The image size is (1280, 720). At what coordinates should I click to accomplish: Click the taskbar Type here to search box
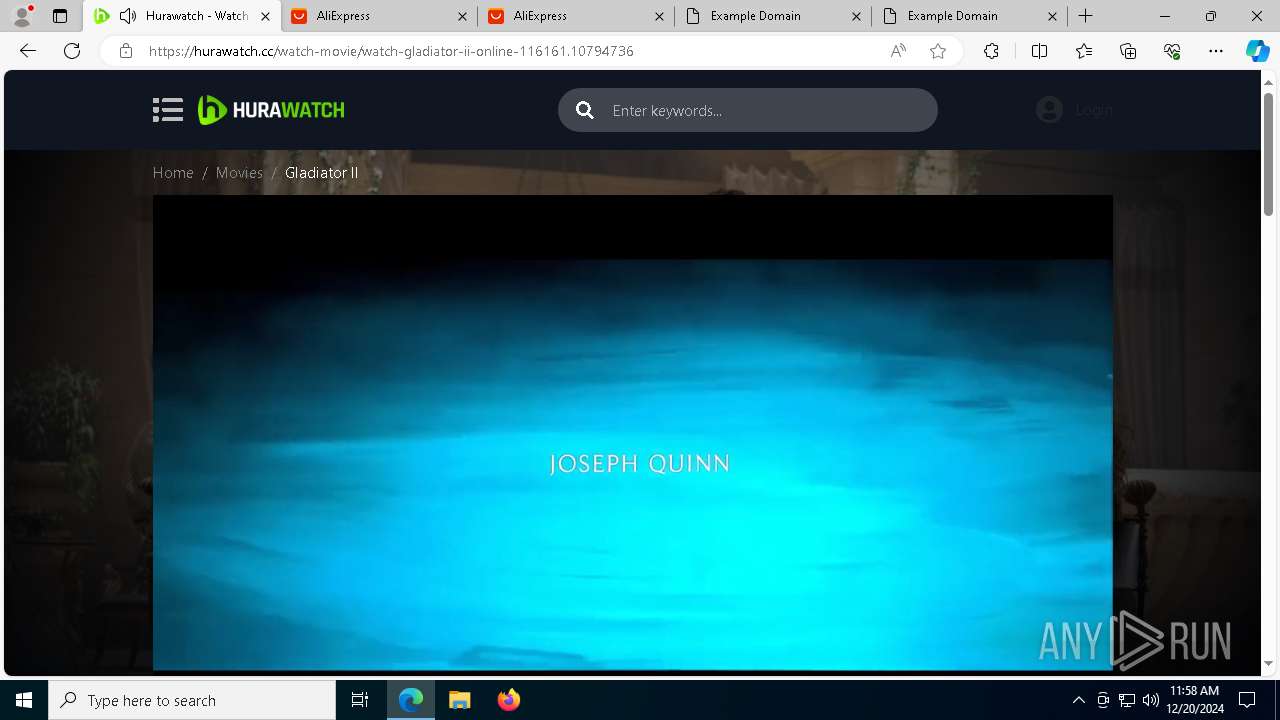coord(192,700)
